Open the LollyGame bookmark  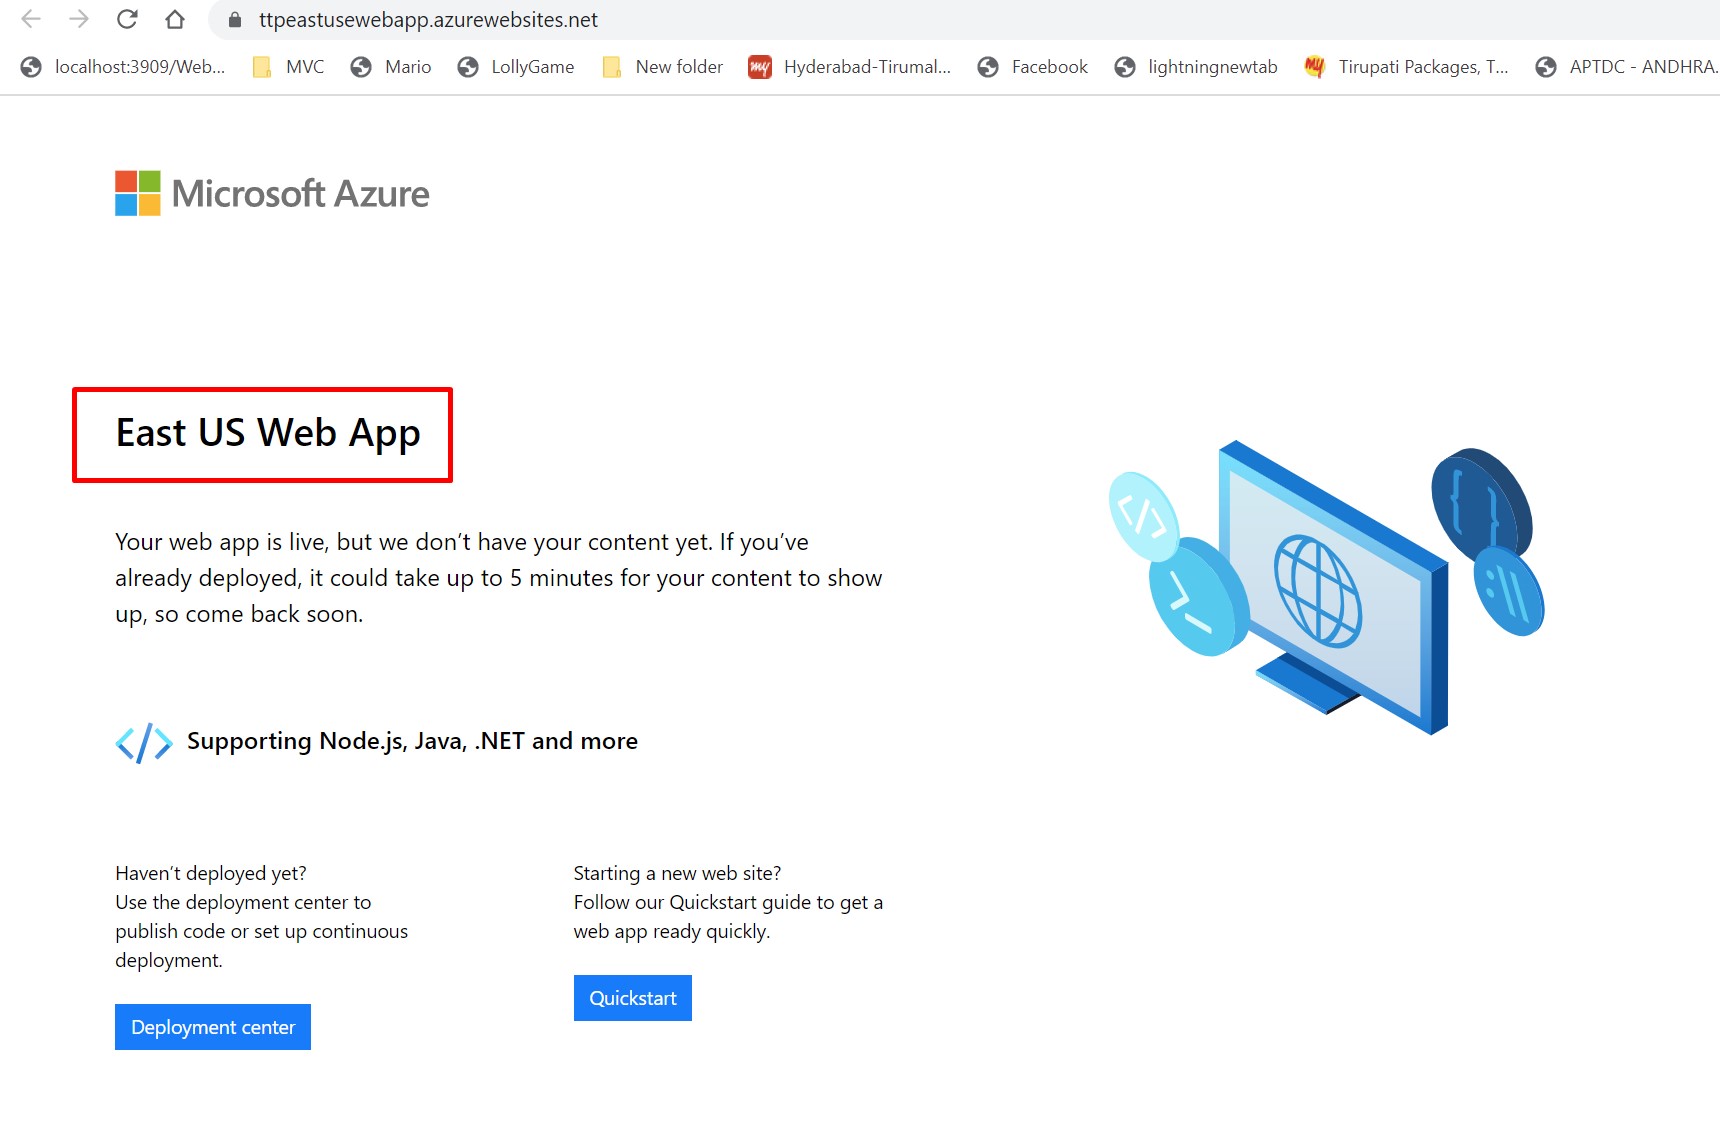[x=516, y=67]
